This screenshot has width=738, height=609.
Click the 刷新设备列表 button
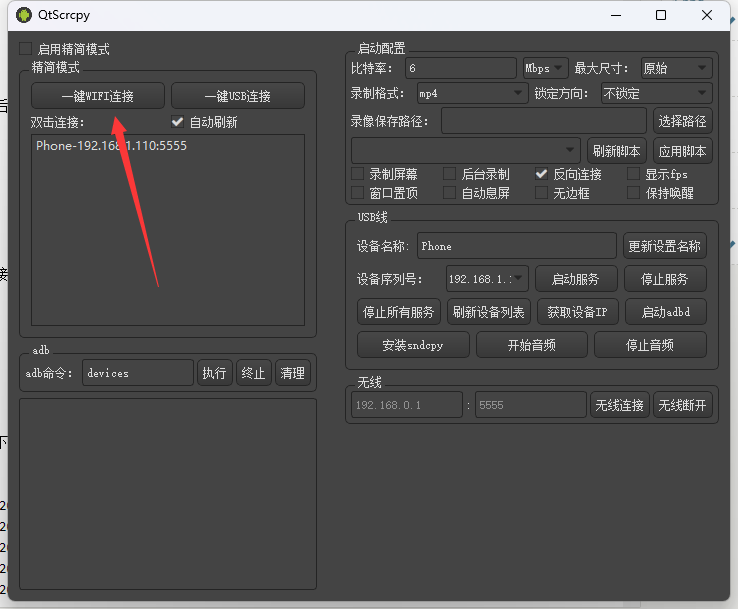489,312
